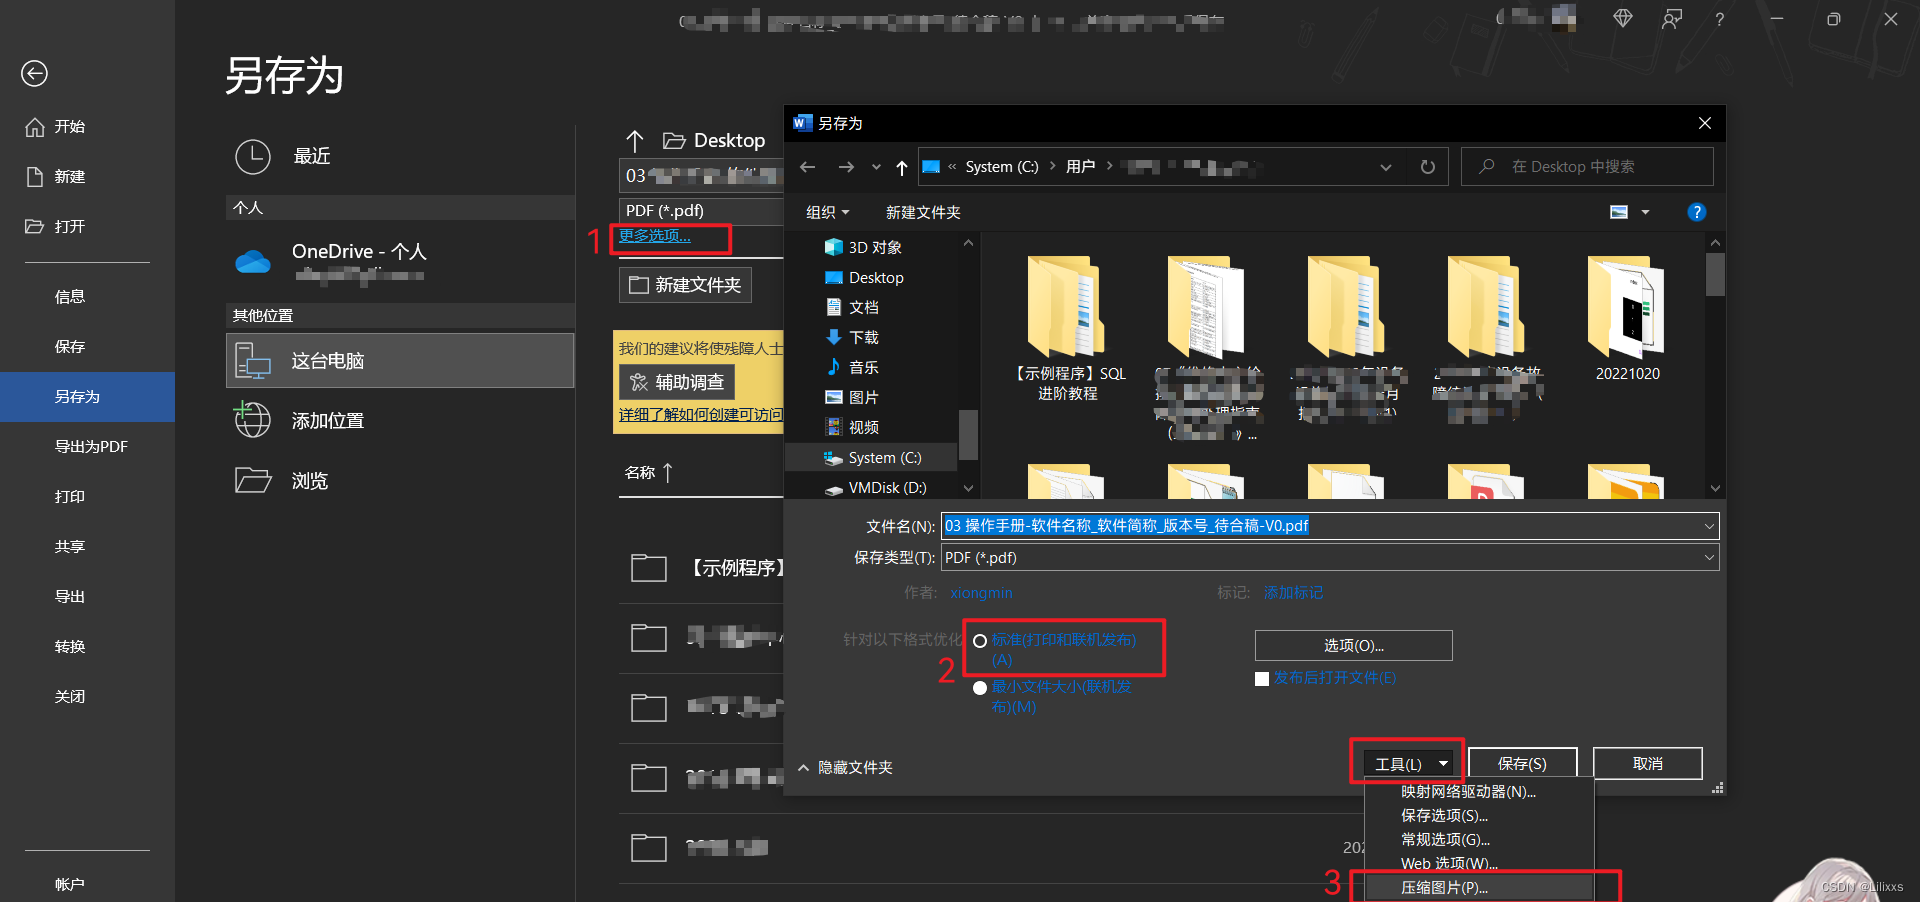
Task: Open the 【示例程序】 folder in the backstage list
Action: pyautogui.click(x=705, y=568)
